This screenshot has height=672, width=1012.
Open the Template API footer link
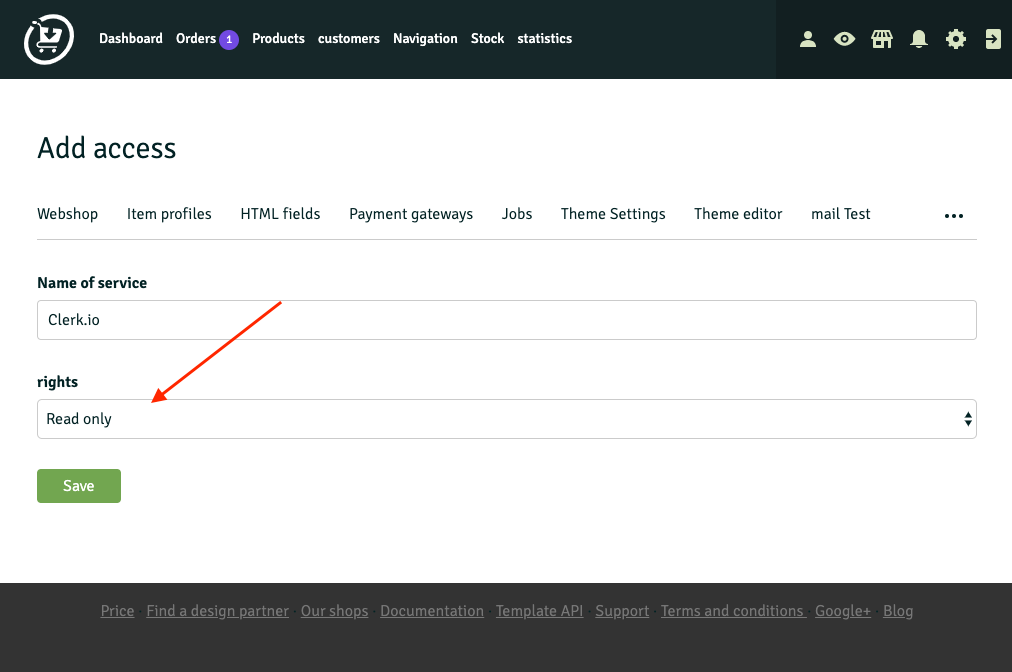[x=539, y=611]
